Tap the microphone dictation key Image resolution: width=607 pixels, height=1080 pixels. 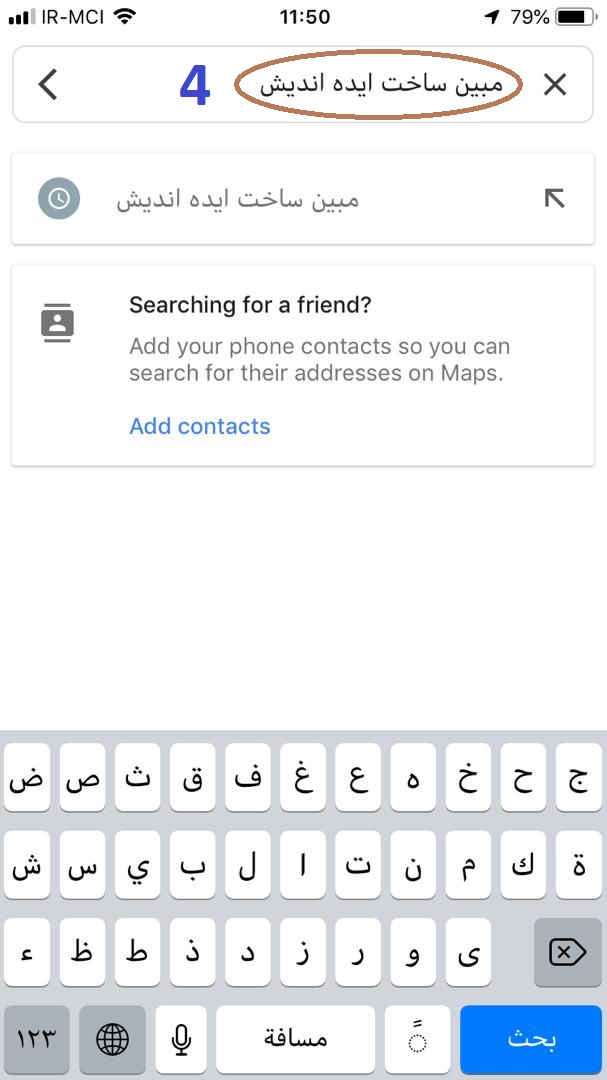(x=181, y=1040)
